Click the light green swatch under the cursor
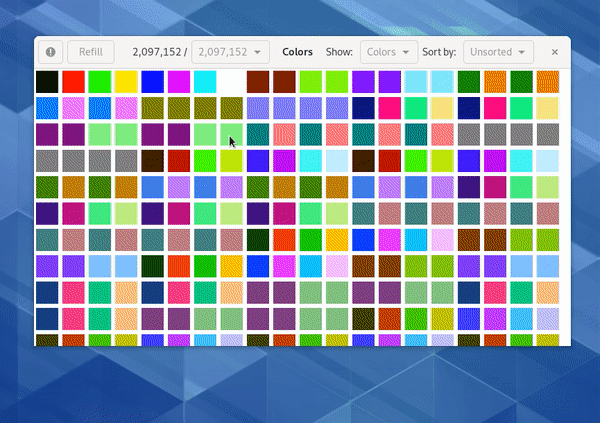The image size is (600, 423). 232,134
